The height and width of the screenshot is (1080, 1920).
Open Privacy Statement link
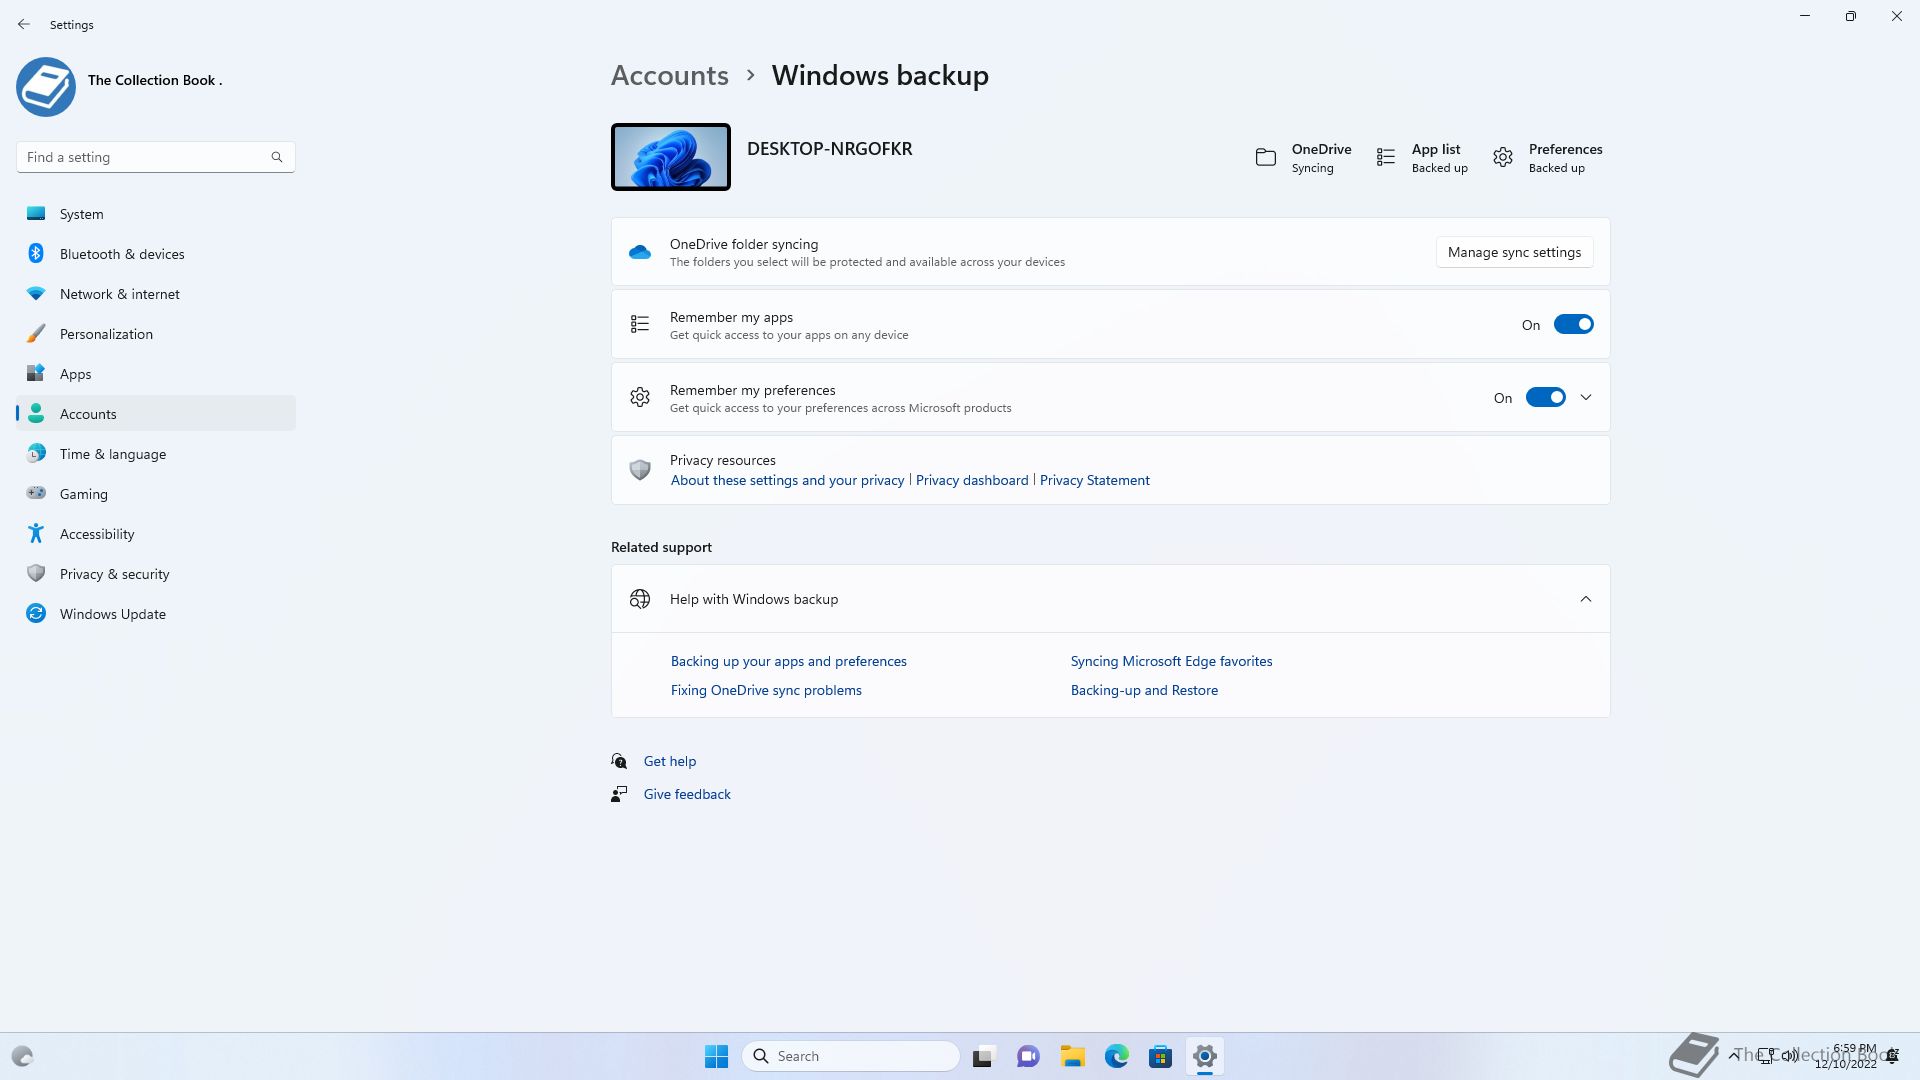tap(1094, 480)
